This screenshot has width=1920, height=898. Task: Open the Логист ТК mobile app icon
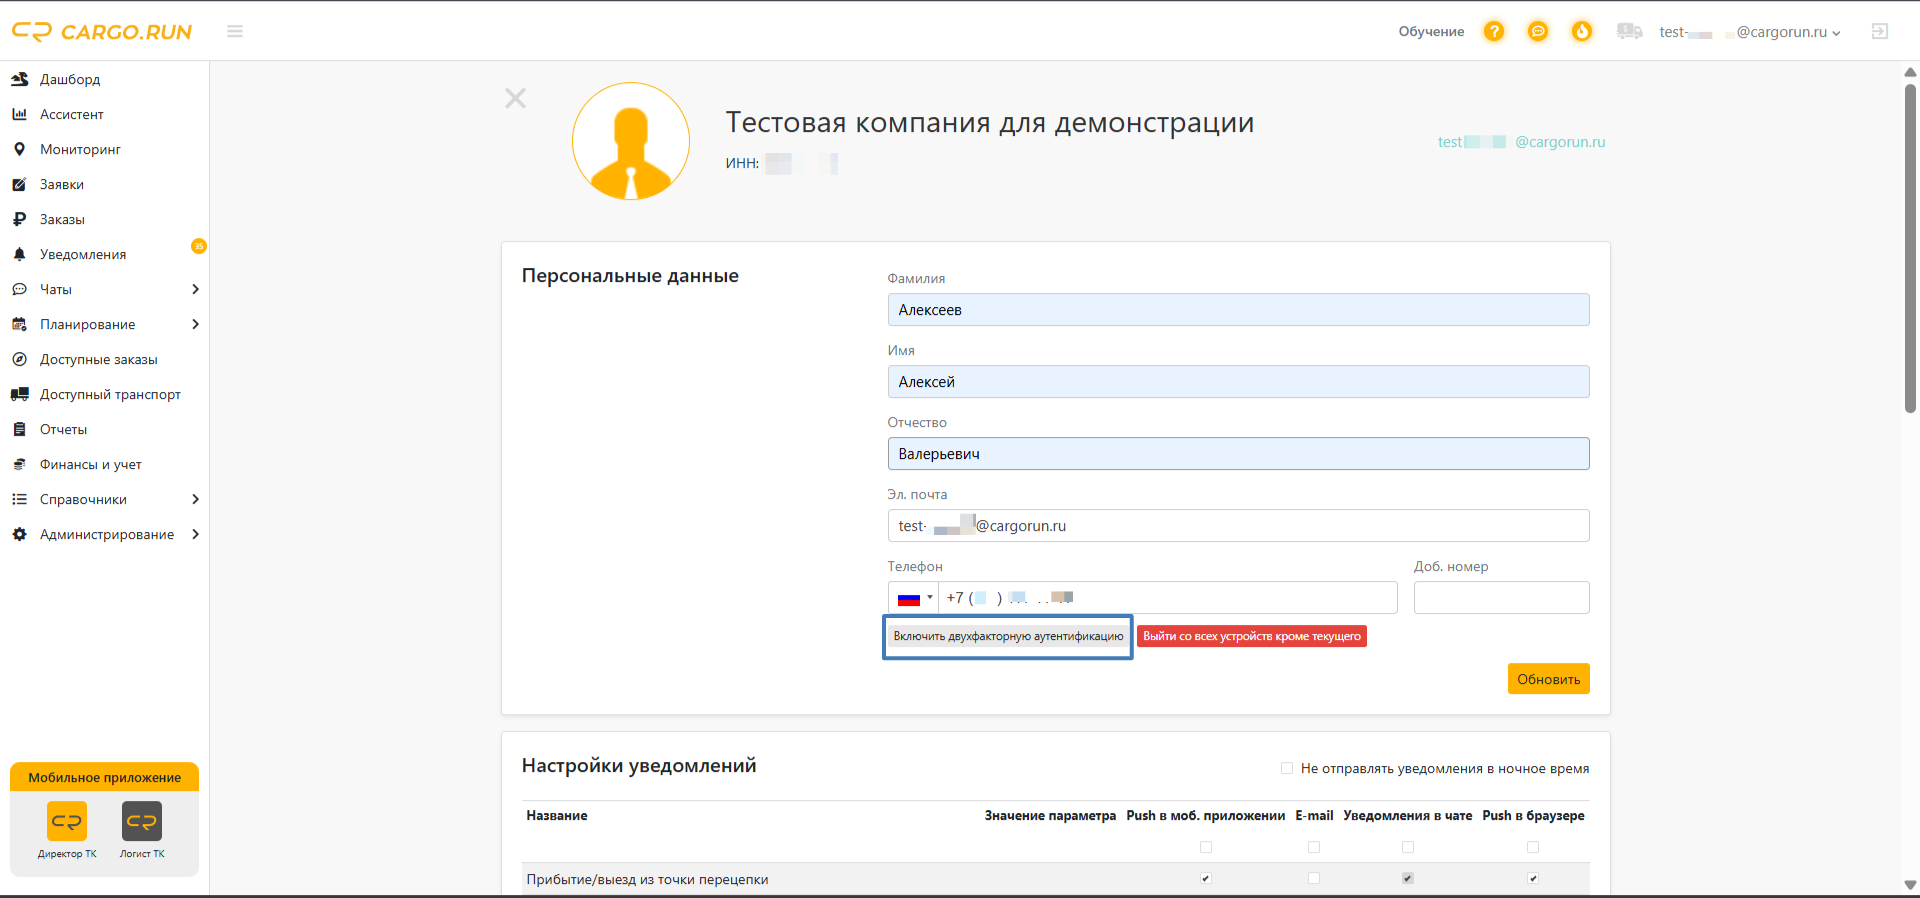point(142,822)
